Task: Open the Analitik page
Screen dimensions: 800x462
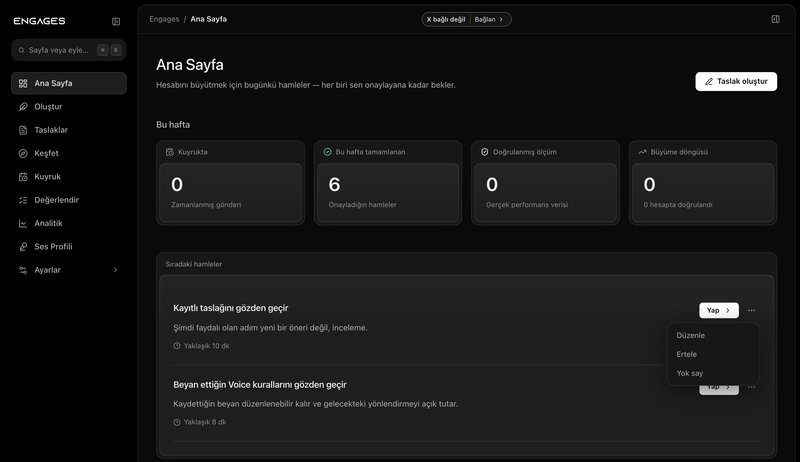Action: pyautogui.click(x=69, y=223)
